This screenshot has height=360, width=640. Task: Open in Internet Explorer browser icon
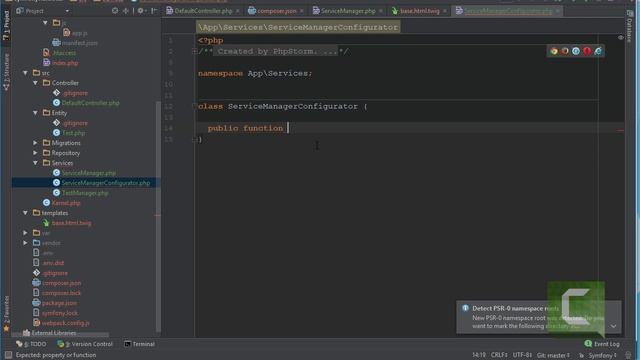click(598, 51)
